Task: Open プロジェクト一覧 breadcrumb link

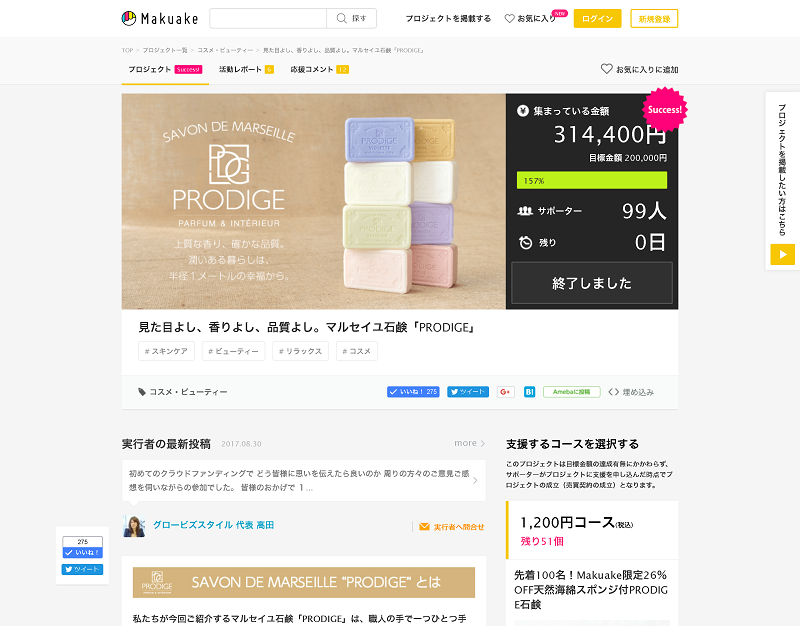Action: (165, 50)
